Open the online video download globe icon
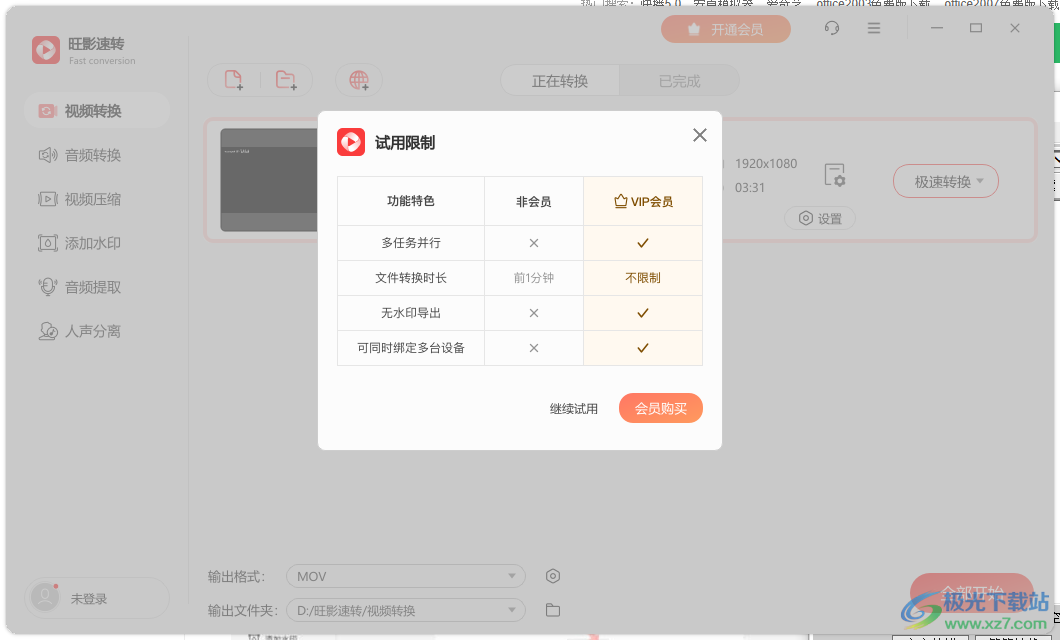 click(358, 81)
